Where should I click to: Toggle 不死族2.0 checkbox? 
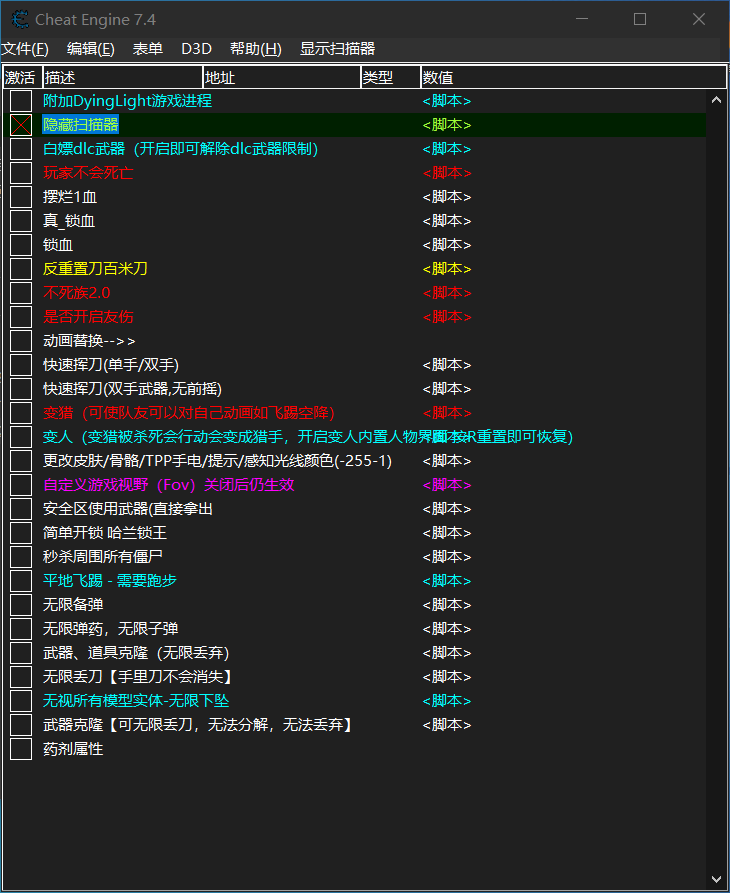[x=21, y=293]
